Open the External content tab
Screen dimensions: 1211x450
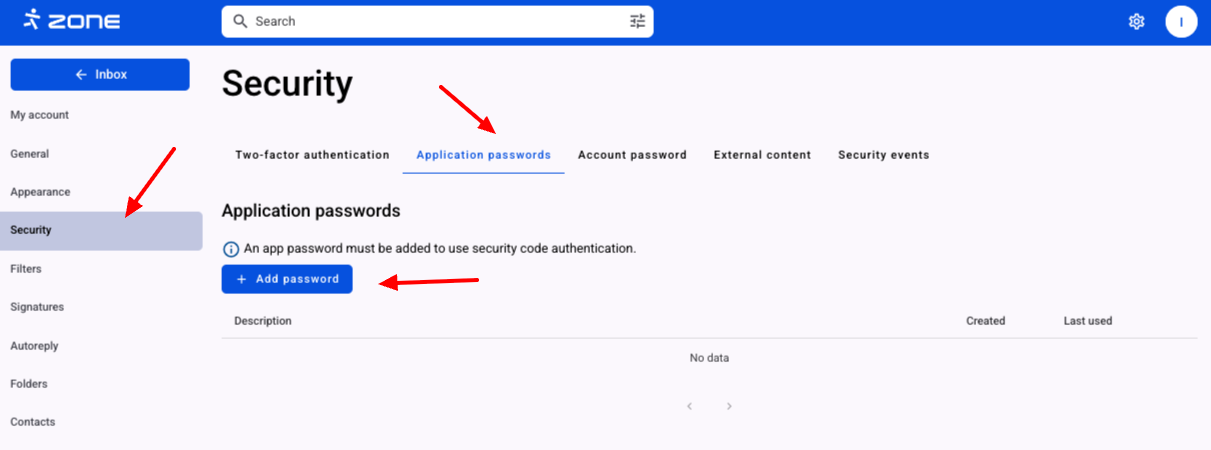(x=762, y=155)
